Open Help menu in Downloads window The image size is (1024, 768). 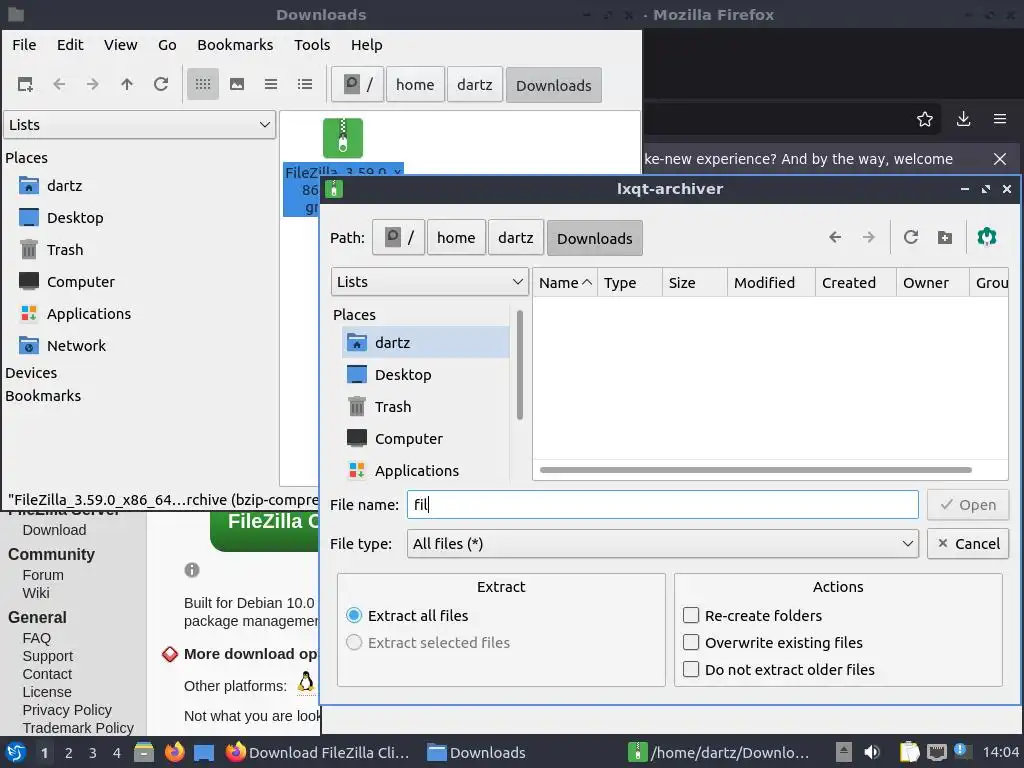(x=366, y=44)
